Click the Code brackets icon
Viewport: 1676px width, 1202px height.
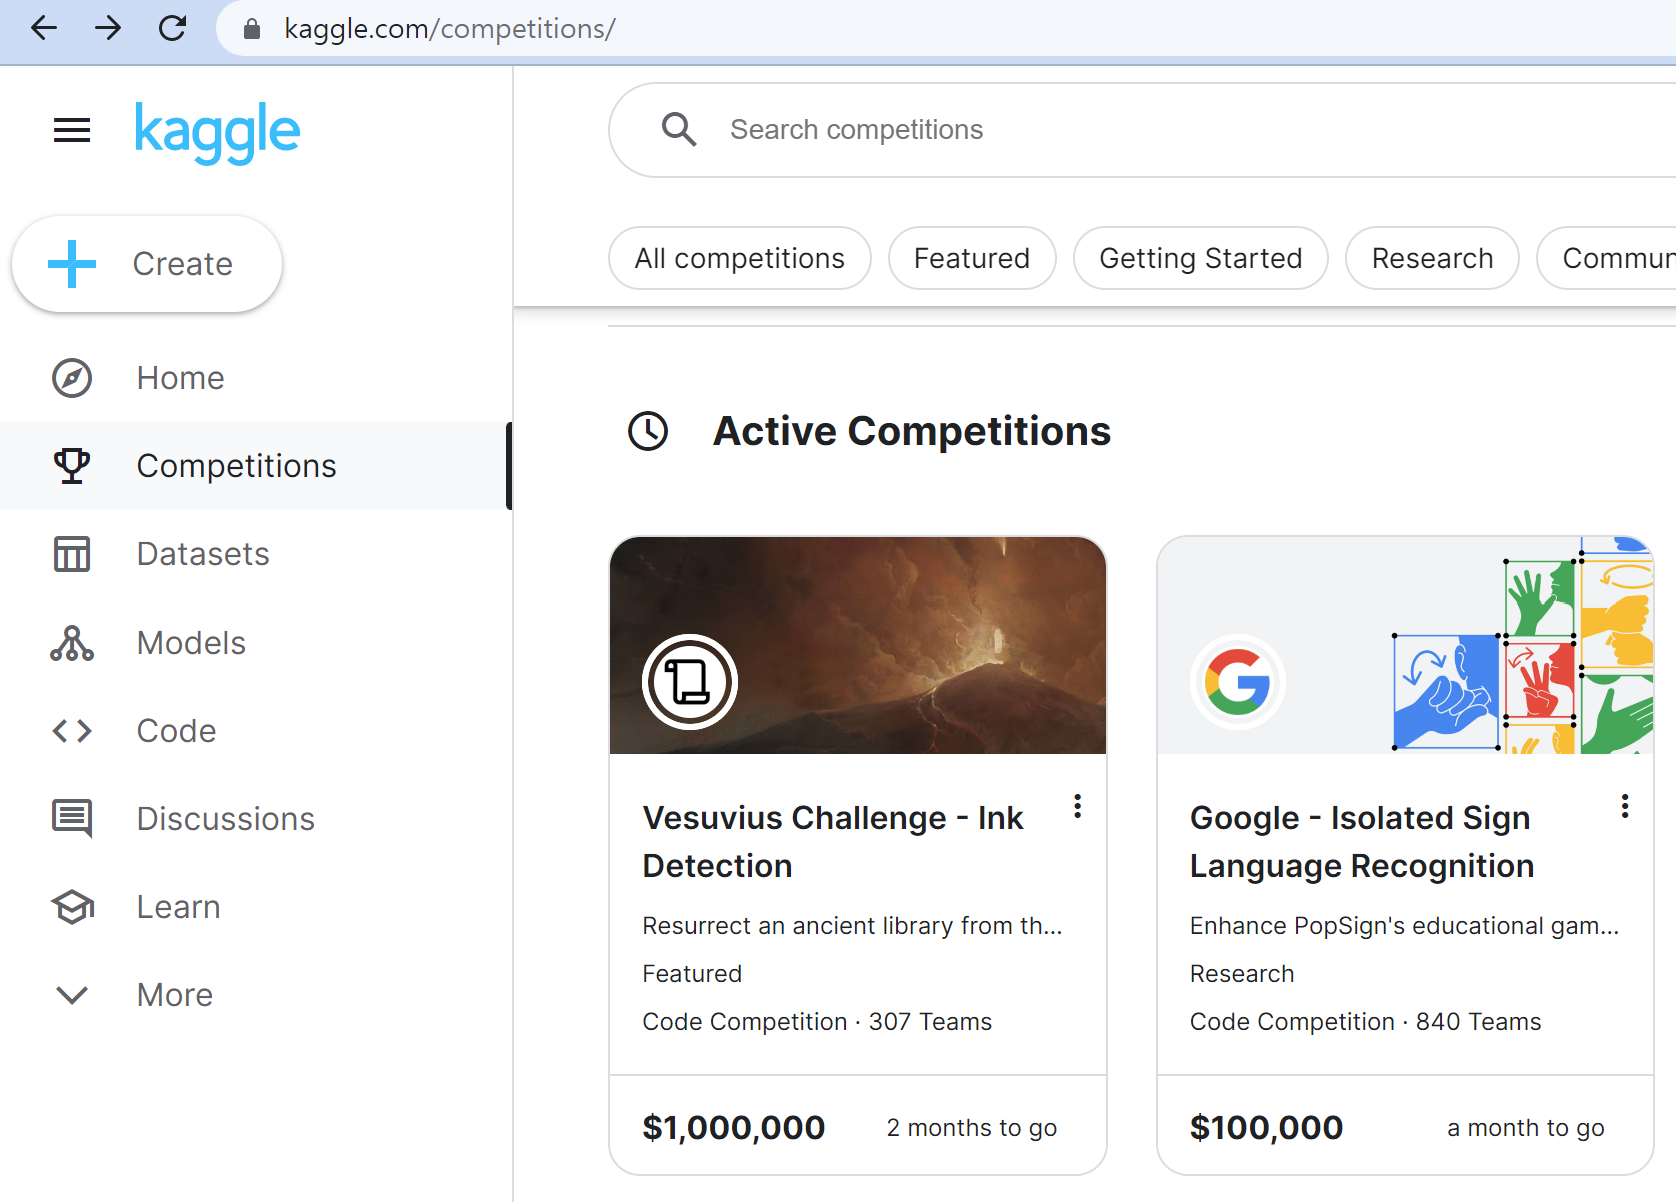[x=72, y=731]
